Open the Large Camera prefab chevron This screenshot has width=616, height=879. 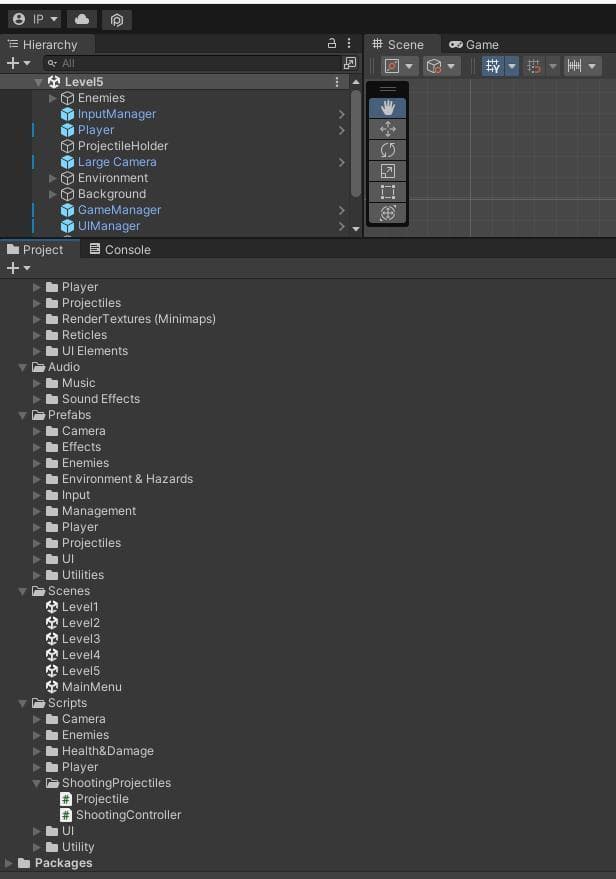[x=341, y=163]
